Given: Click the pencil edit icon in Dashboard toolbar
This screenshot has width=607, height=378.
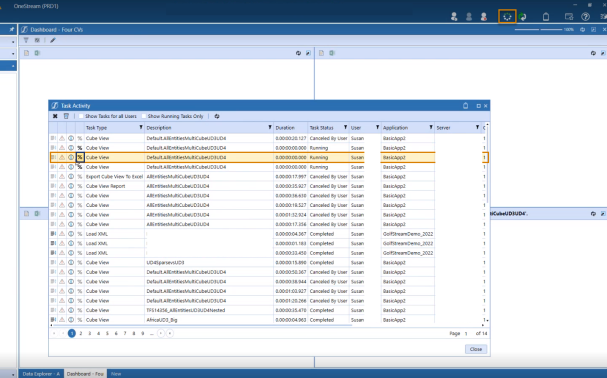Looking at the screenshot, I should click(x=53, y=40).
